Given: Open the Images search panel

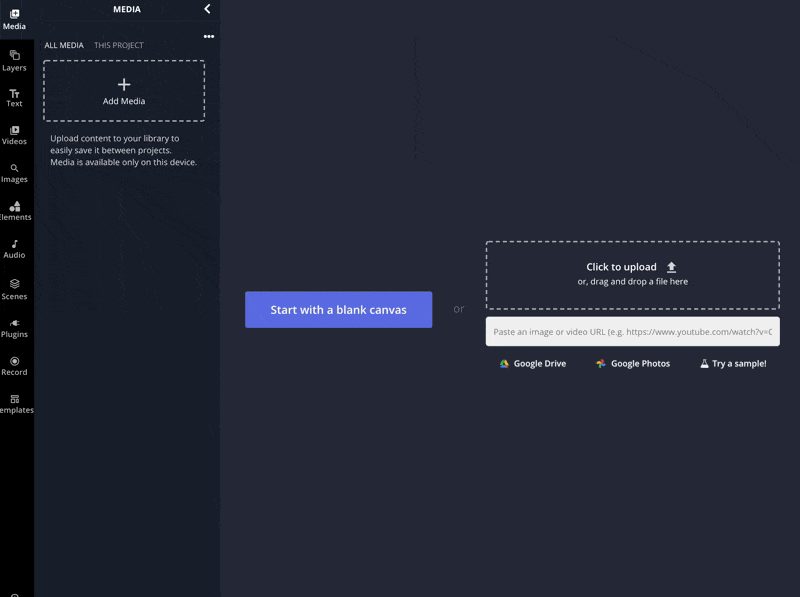Looking at the screenshot, I should click(14, 173).
